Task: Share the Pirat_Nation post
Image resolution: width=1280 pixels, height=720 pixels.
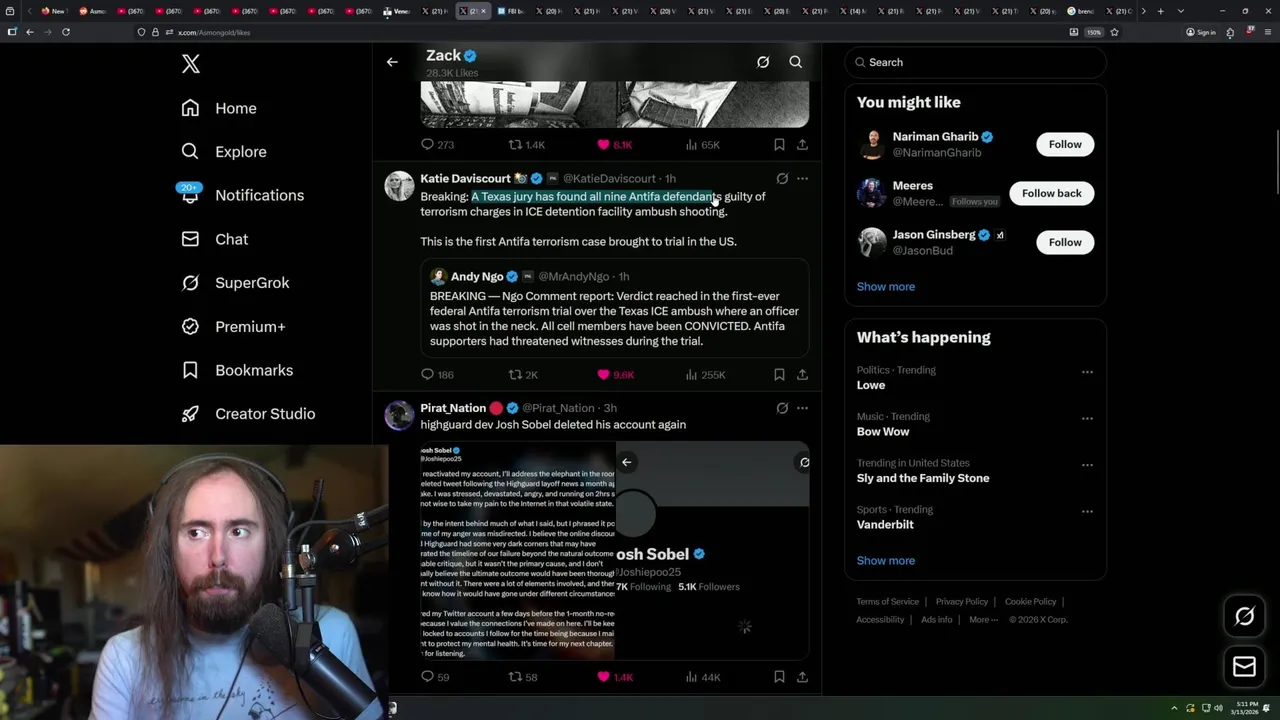Action: 802,677
